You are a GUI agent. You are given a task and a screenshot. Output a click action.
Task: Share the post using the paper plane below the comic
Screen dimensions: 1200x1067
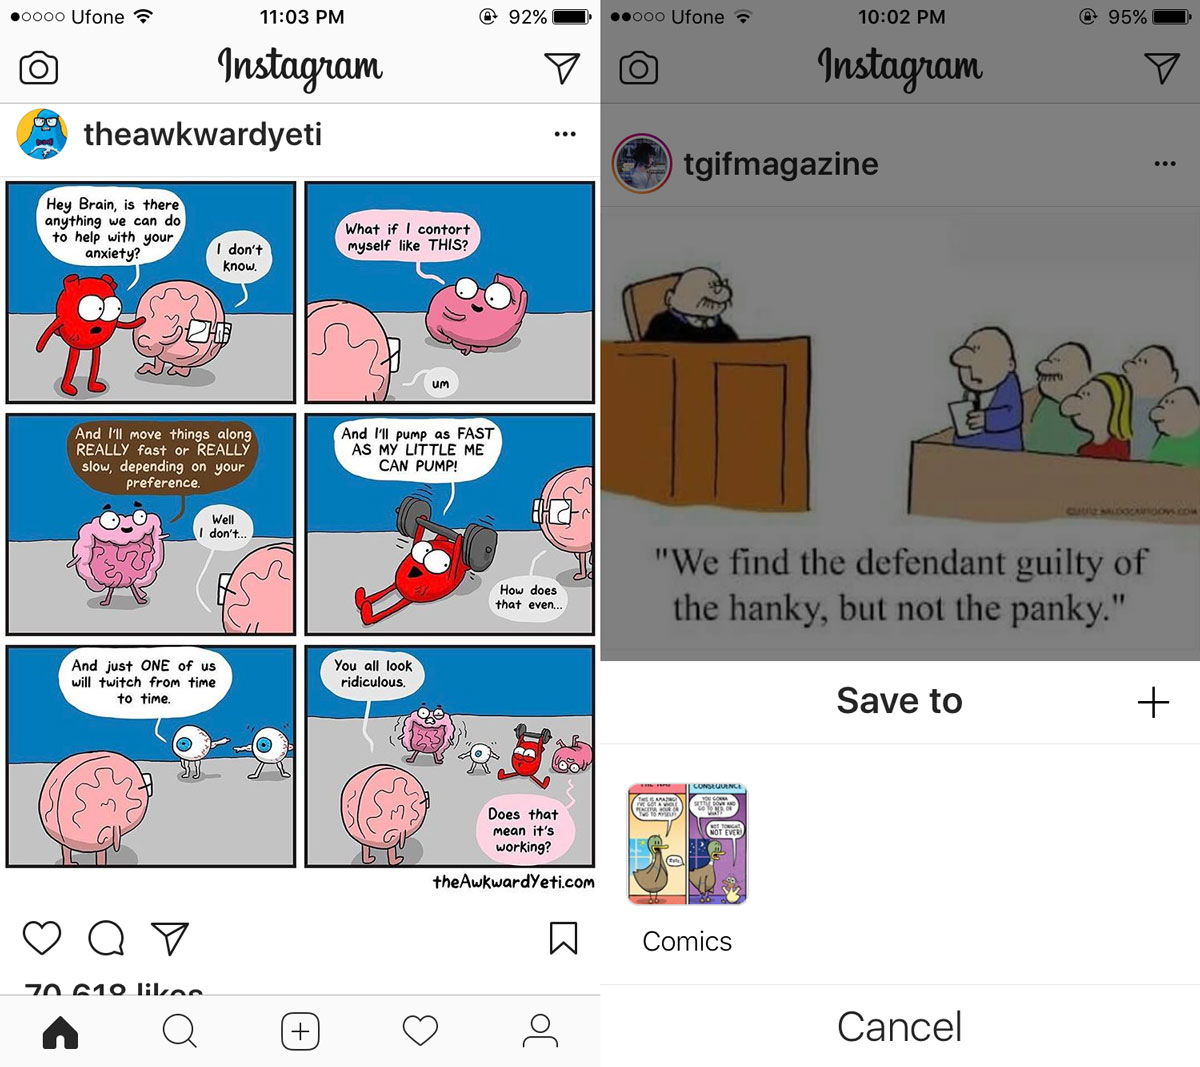pos(170,938)
